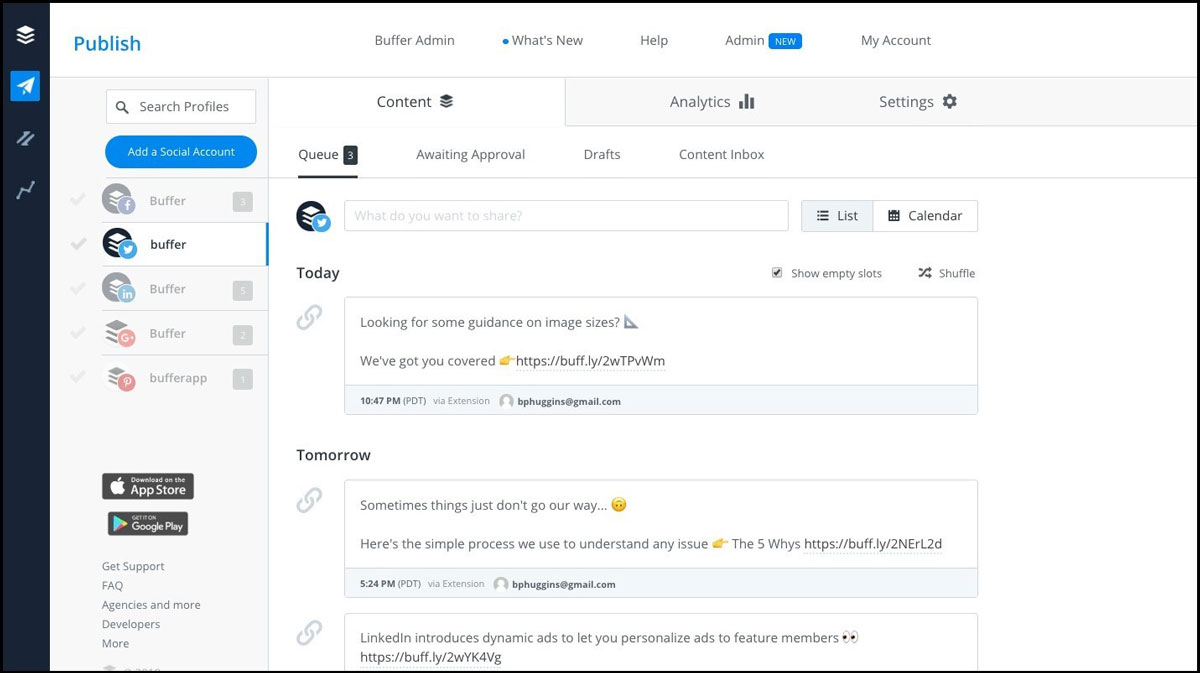Switch to List view
The width and height of the screenshot is (1200, 673).
(x=837, y=216)
